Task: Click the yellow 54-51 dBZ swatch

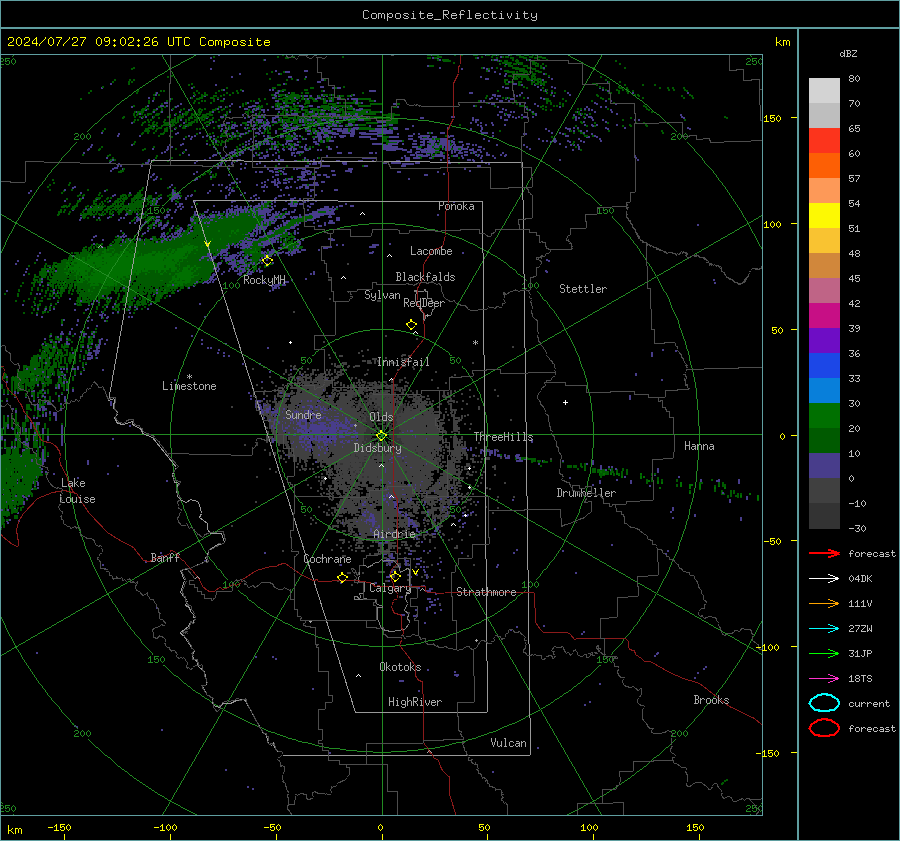Action: click(x=824, y=216)
